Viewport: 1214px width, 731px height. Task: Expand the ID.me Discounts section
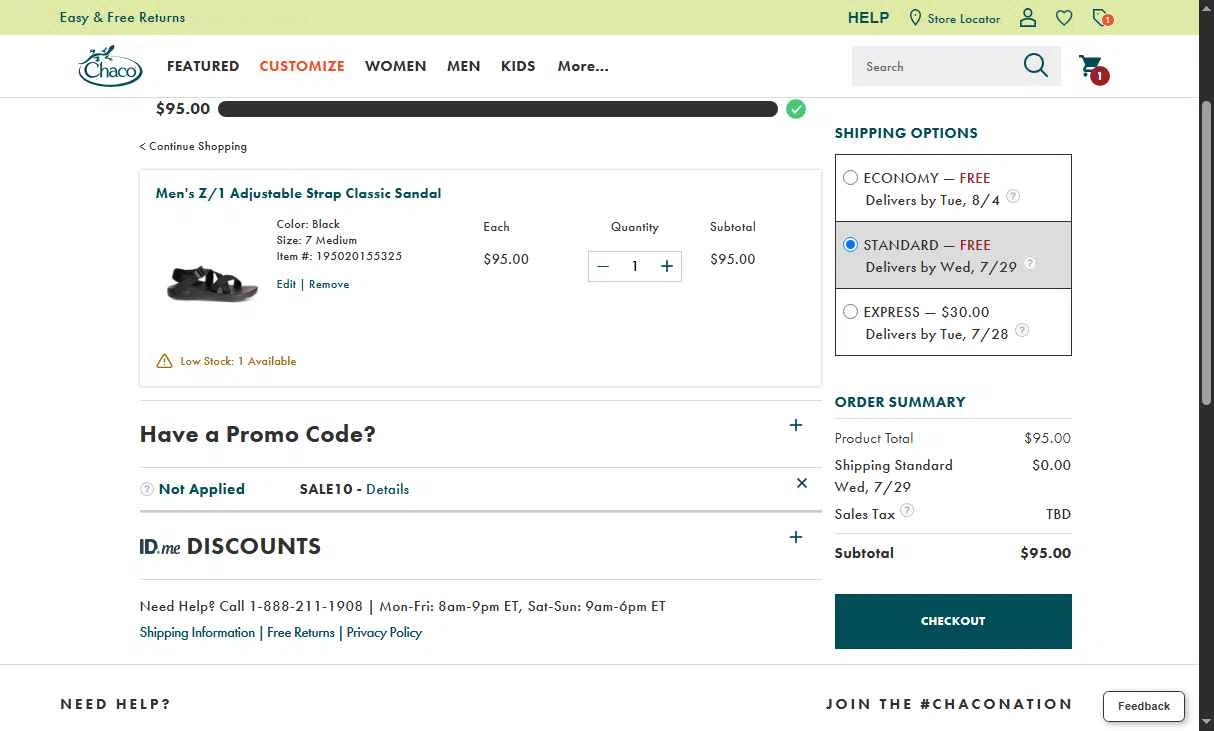(x=796, y=537)
